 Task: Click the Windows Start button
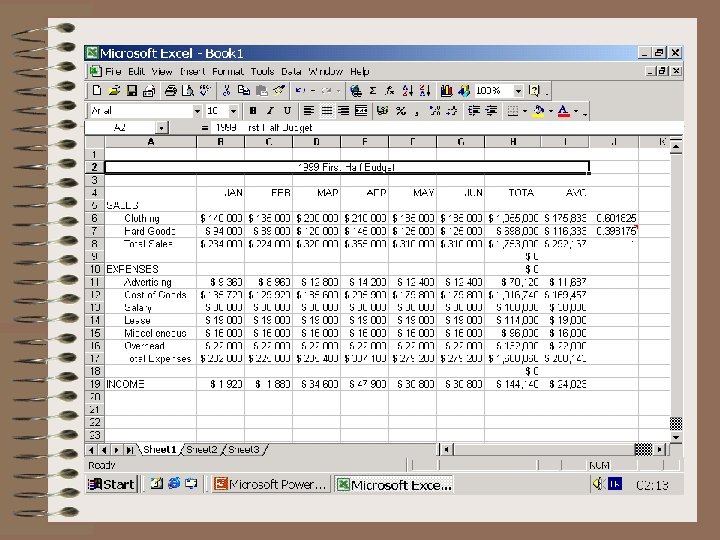coord(112,484)
